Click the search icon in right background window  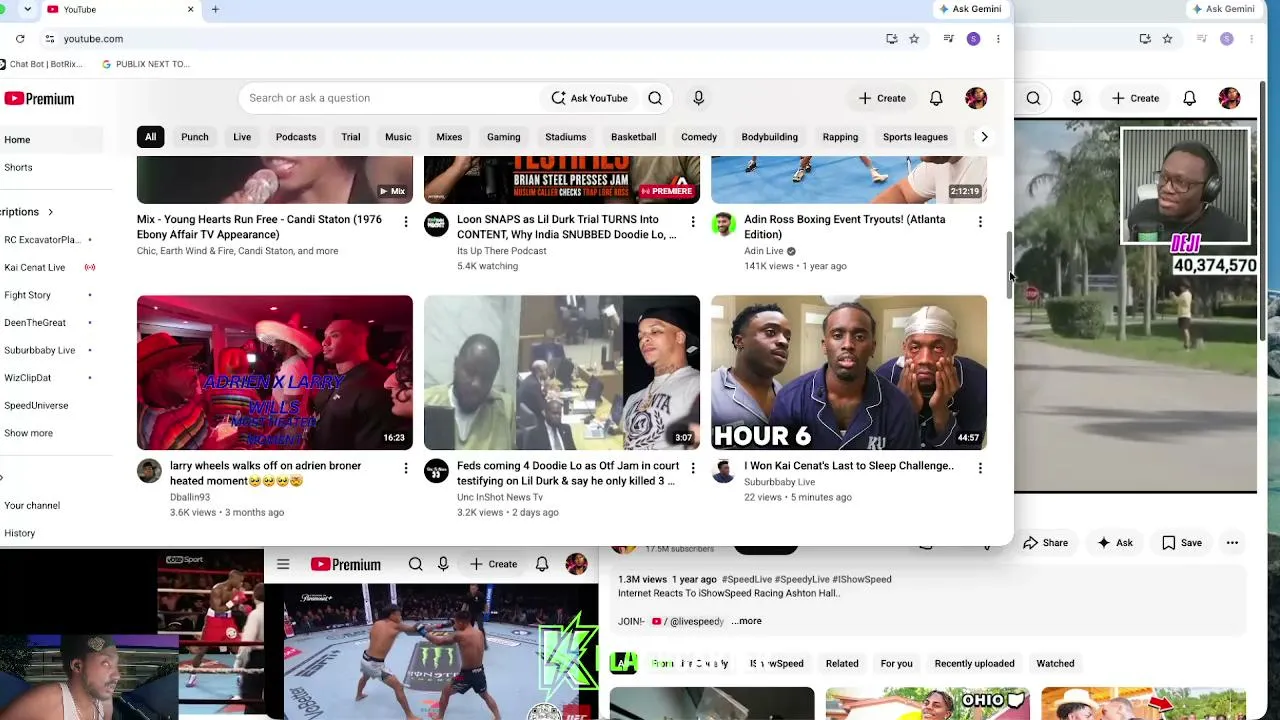[1033, 98]
